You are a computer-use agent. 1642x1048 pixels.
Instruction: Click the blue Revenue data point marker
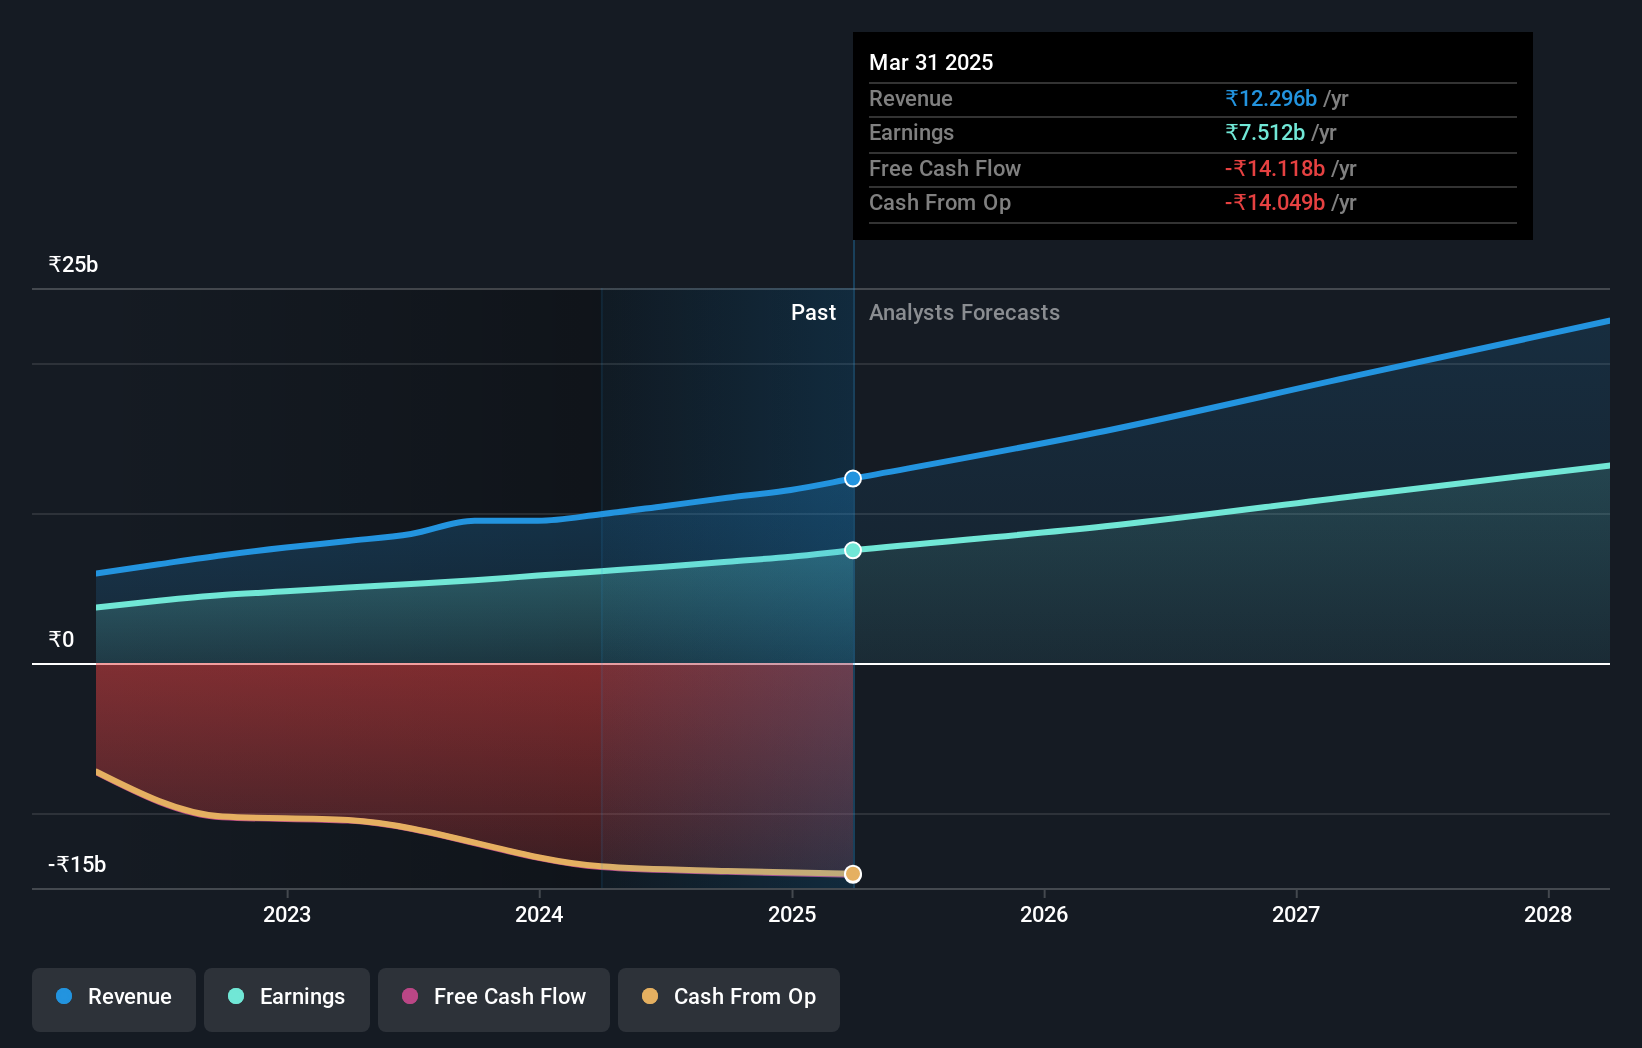[853, 479]
